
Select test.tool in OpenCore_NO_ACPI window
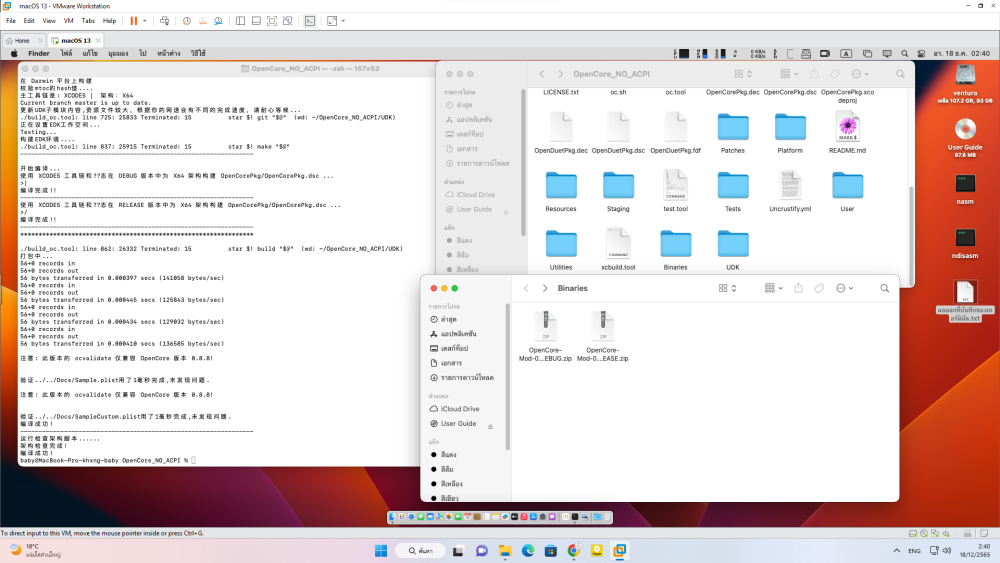coord(675,191)
